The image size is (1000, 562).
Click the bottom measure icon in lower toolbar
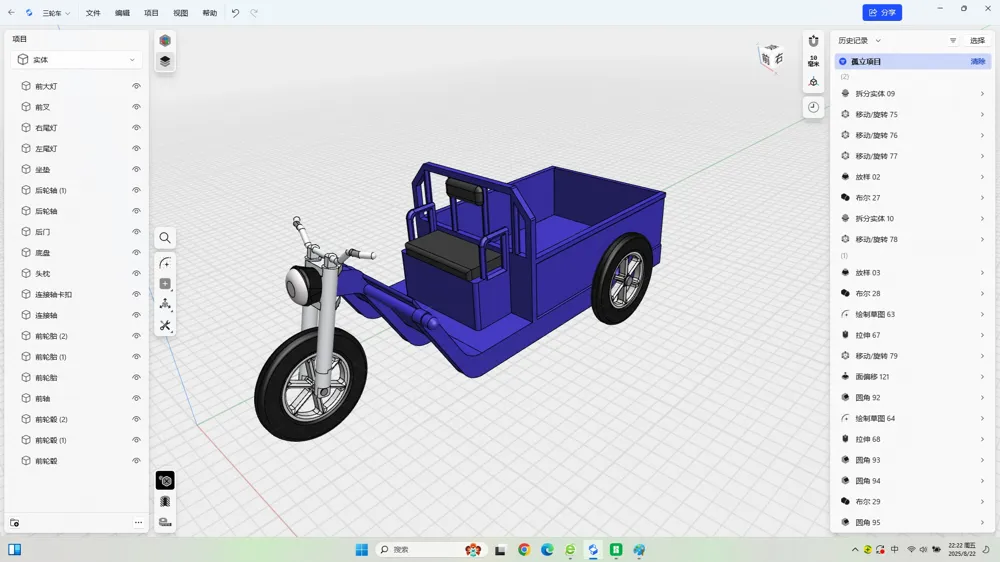click(x=165, y=522)
